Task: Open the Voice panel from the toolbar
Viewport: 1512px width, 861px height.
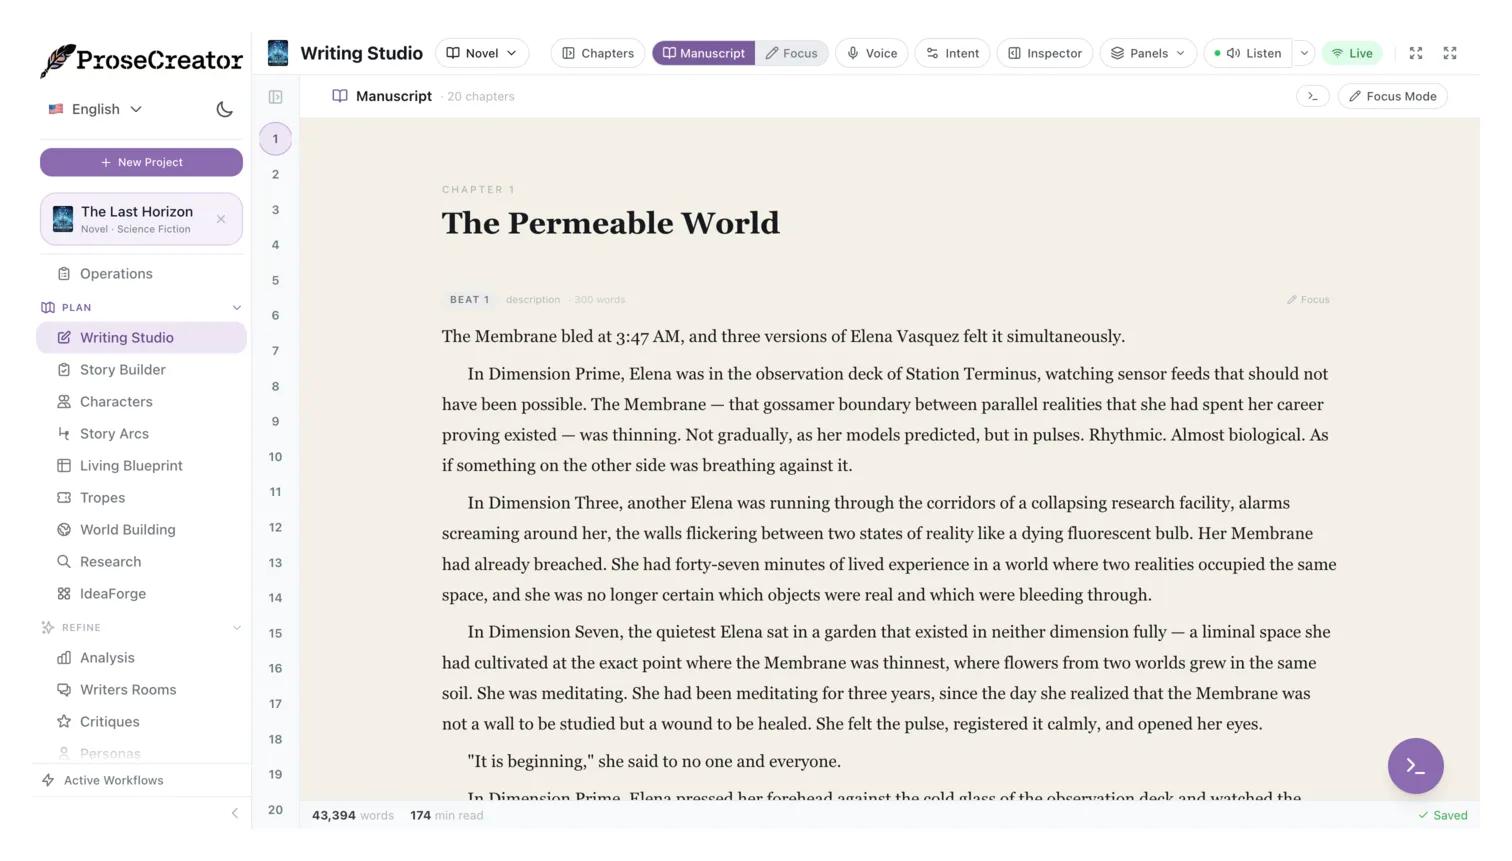Action: pyautogui.click(x=870, y=53)
